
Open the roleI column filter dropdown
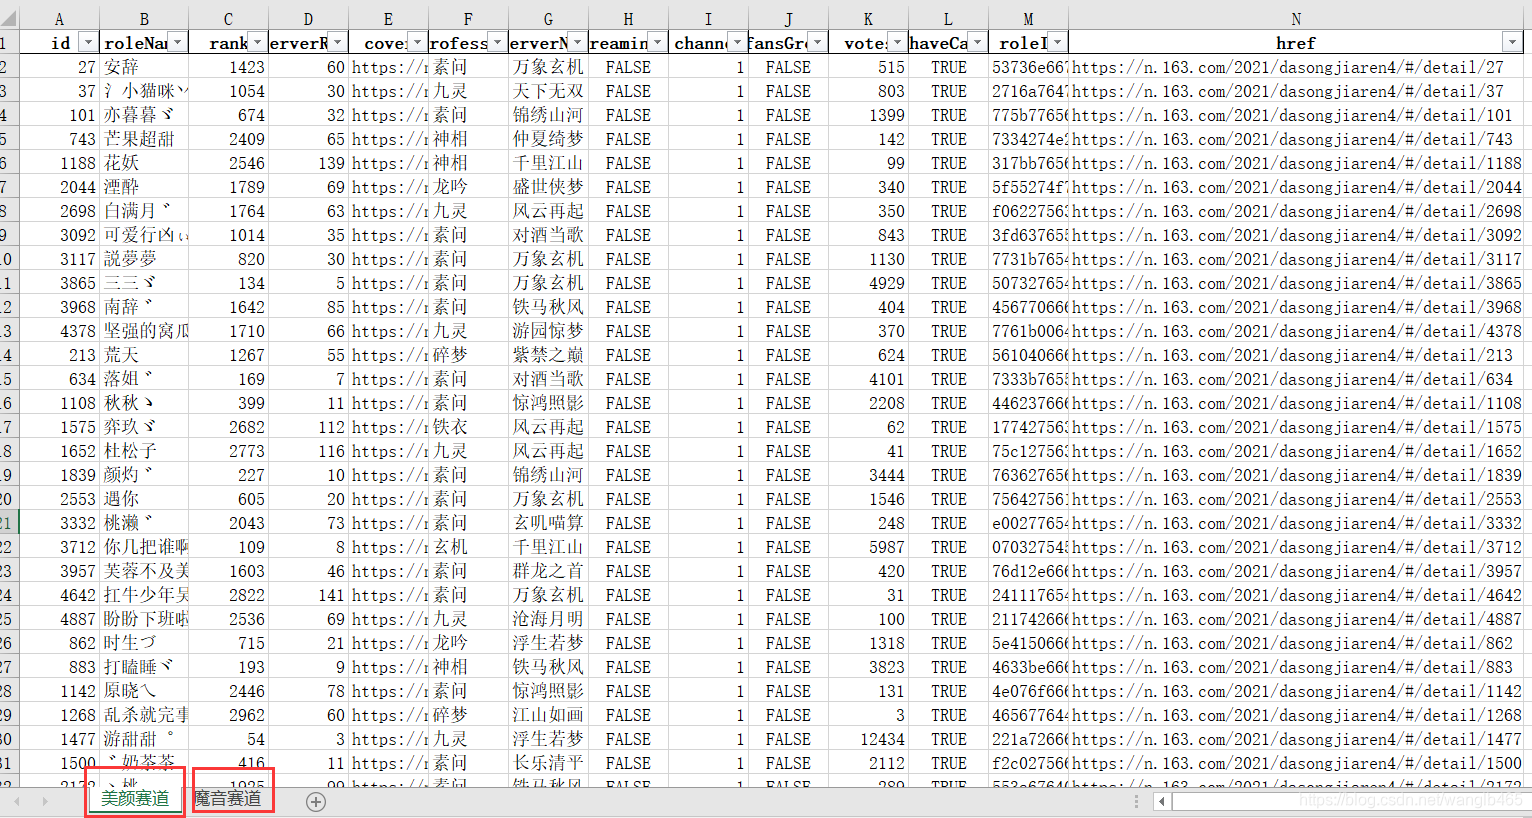(x=1057, y=42)
